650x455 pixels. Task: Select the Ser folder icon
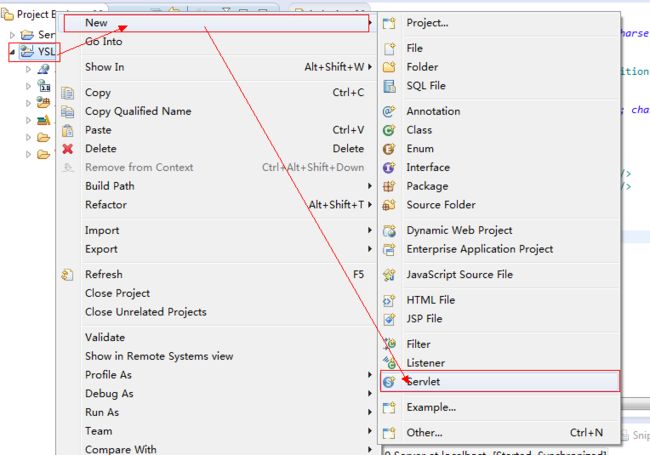click(x=27, y=35)
